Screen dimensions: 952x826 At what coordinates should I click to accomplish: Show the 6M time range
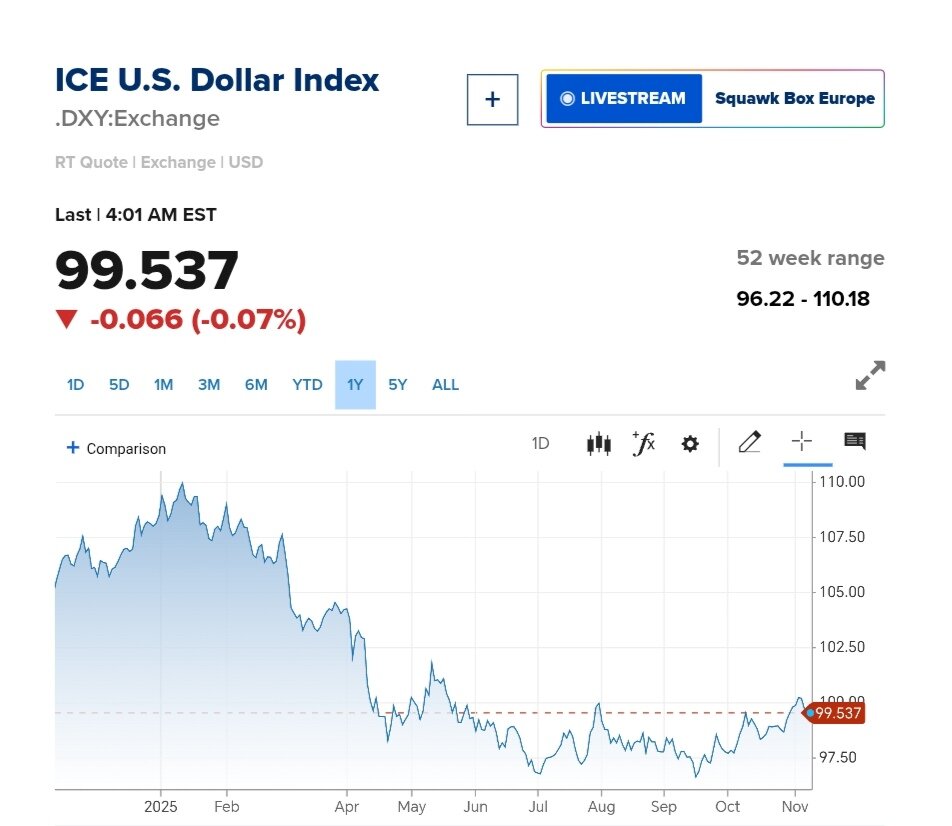coord(256,385)
